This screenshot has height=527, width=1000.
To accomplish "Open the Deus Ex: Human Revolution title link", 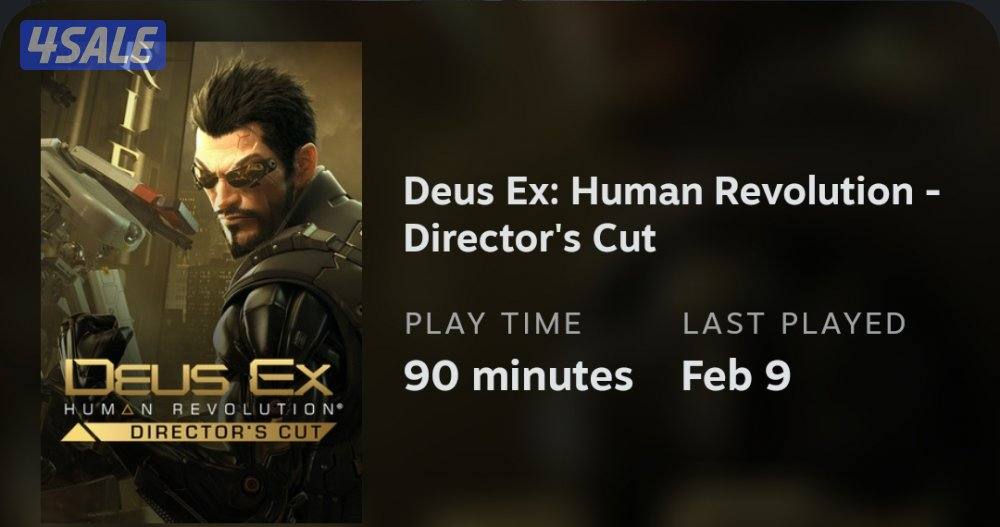I will (672, 191).
